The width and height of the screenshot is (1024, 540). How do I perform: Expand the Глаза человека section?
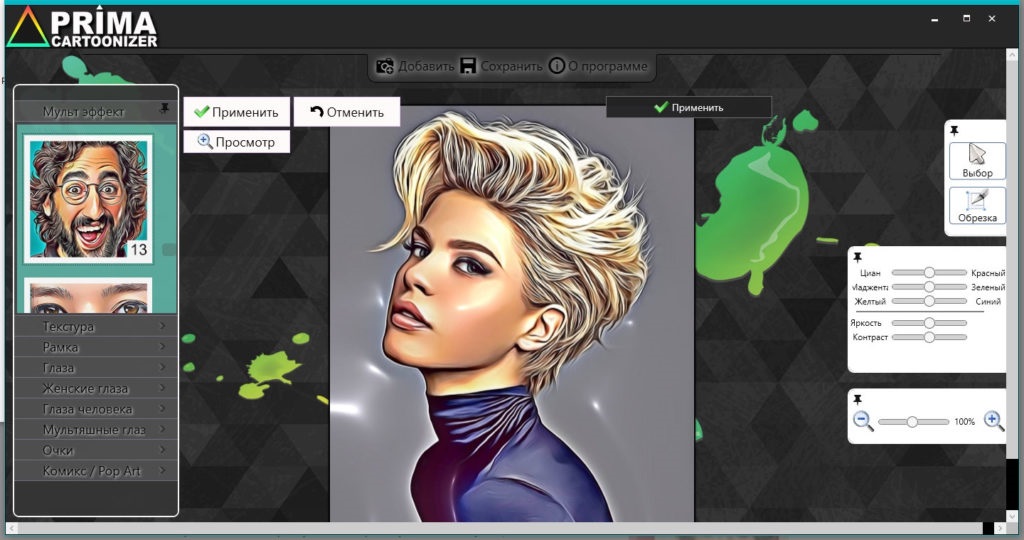(x=95, y=409)
